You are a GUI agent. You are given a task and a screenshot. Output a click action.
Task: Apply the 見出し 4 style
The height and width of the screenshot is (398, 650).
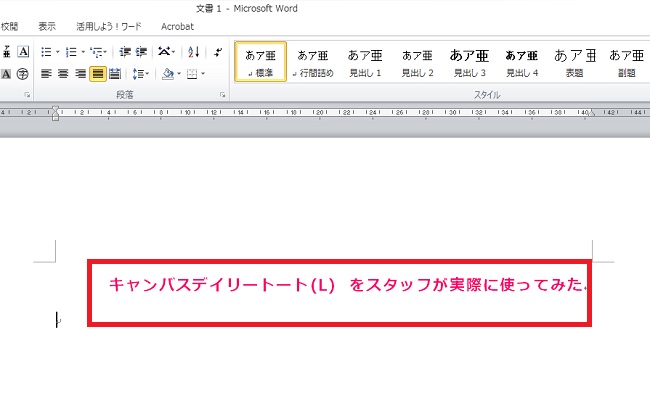[522, 61]
